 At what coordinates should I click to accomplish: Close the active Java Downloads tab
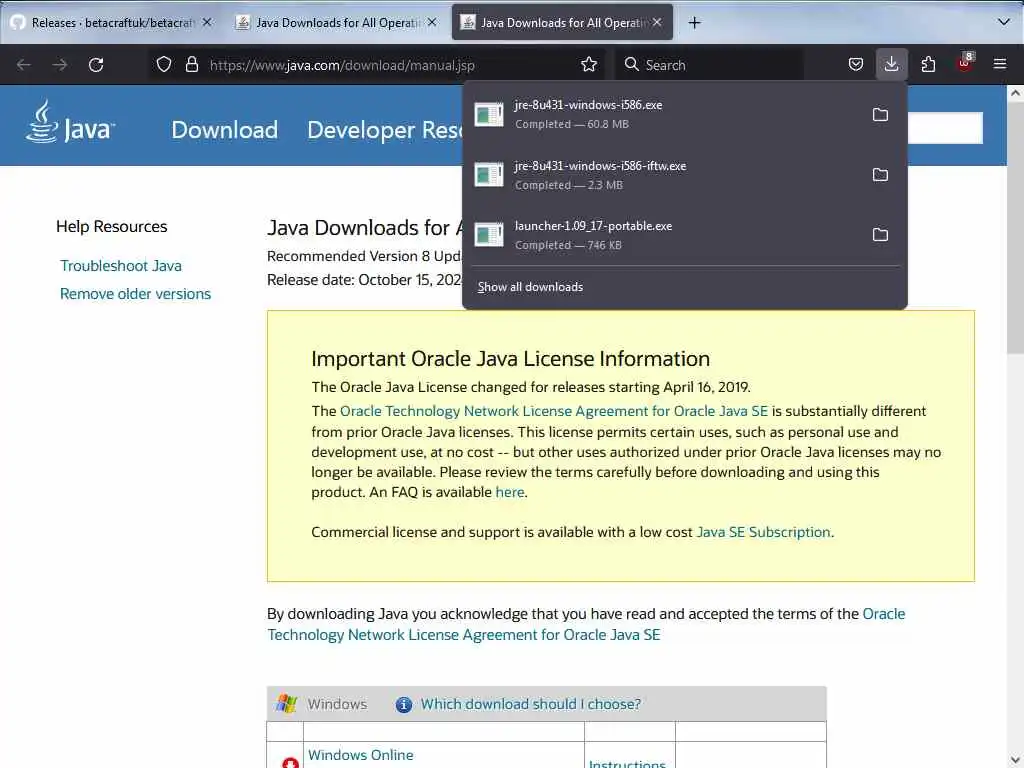(657, 22)
